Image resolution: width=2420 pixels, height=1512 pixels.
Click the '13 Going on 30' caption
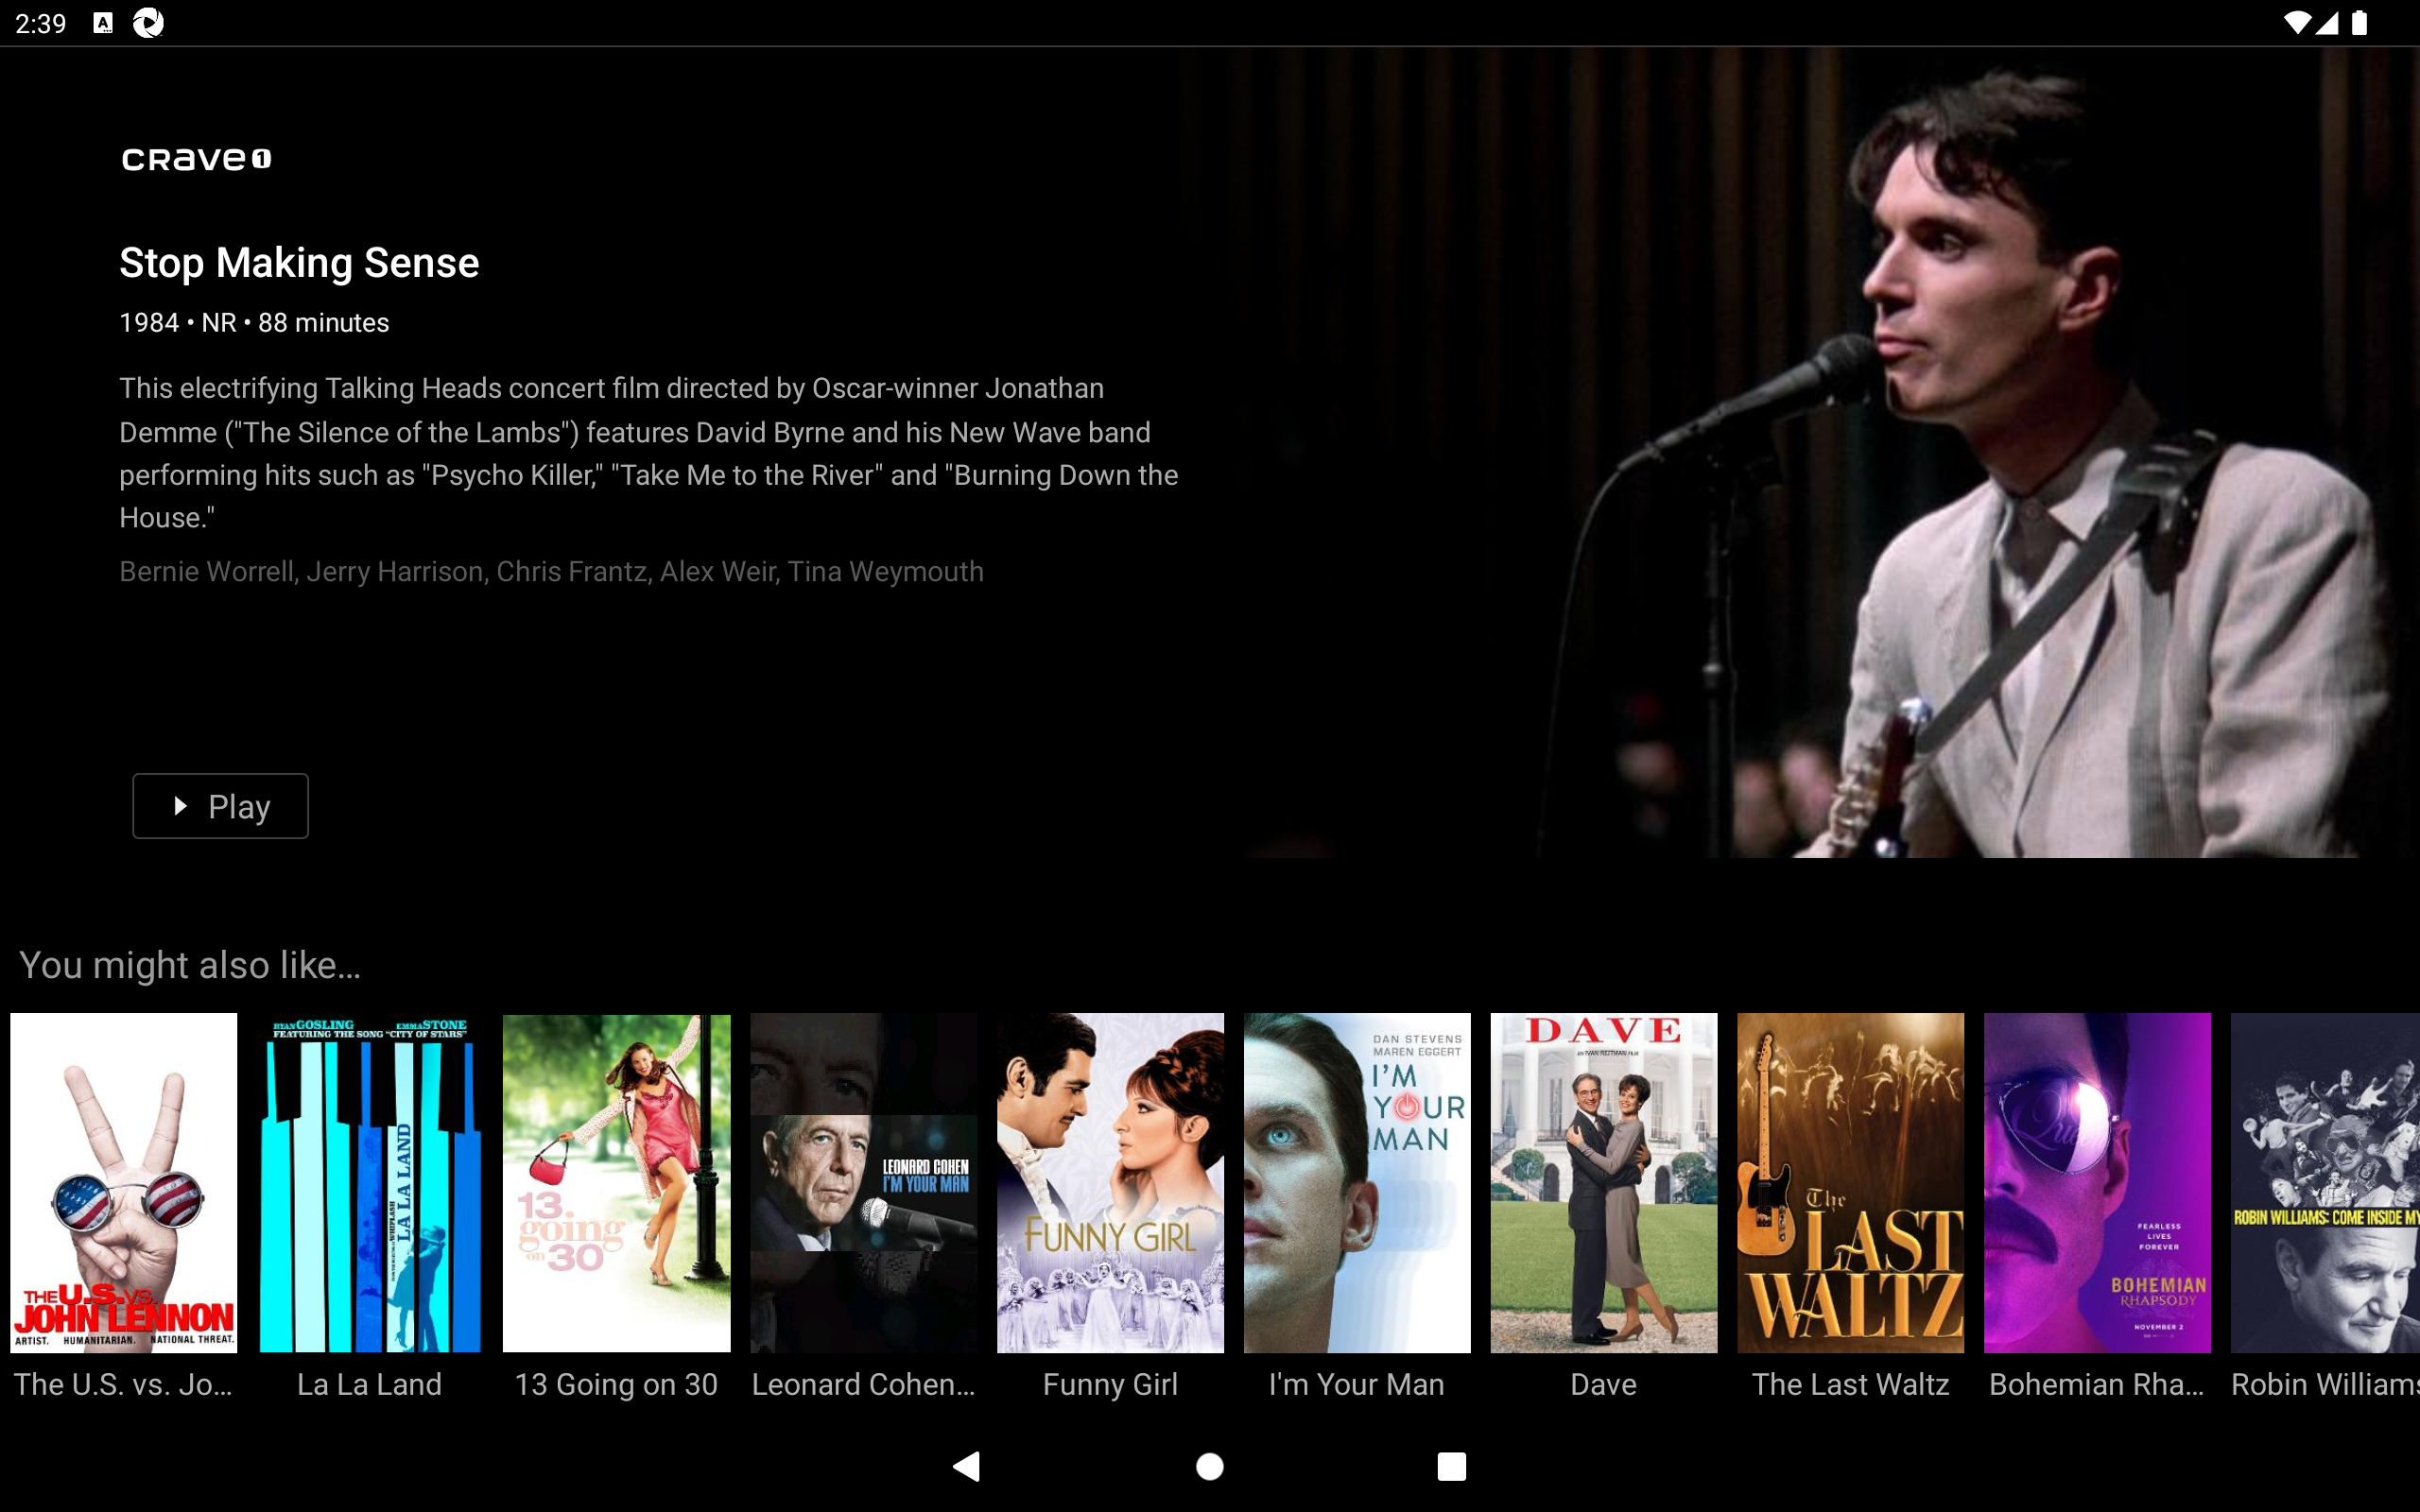pyautogui.click(x=617, y=1385)
